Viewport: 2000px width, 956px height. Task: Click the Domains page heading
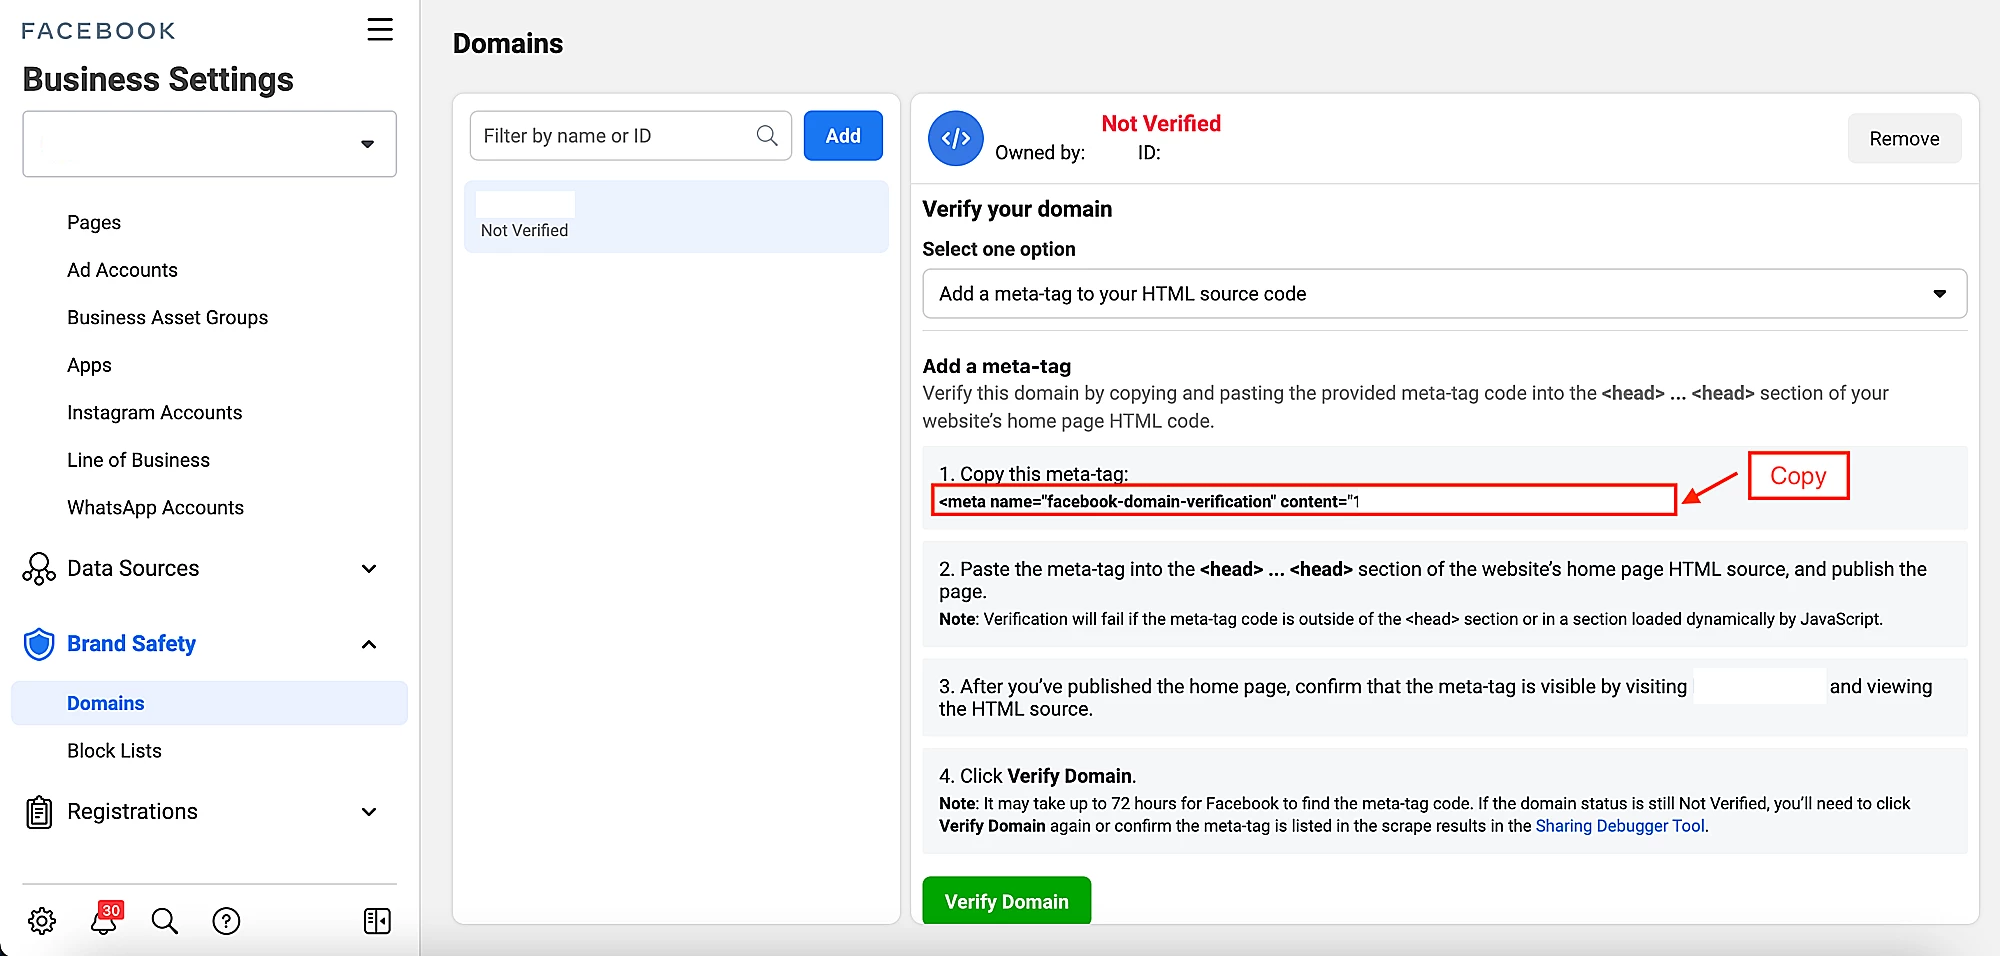pos(508,43)
